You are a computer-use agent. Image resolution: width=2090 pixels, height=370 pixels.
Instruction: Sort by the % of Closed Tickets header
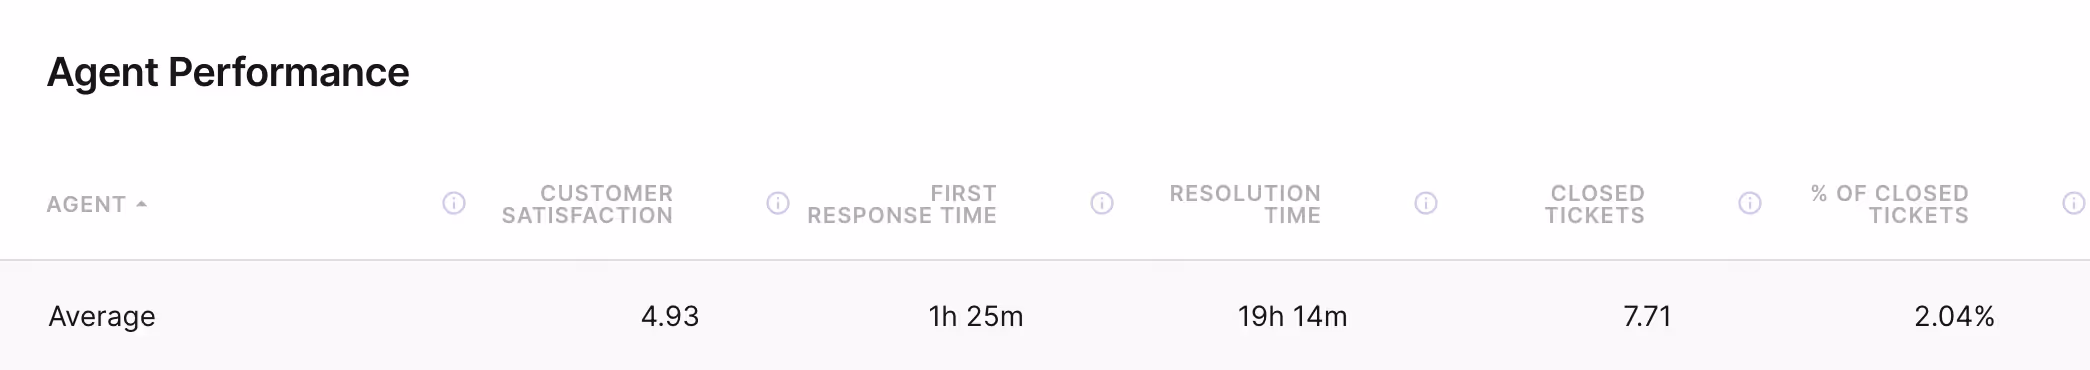click(1890, 204)
